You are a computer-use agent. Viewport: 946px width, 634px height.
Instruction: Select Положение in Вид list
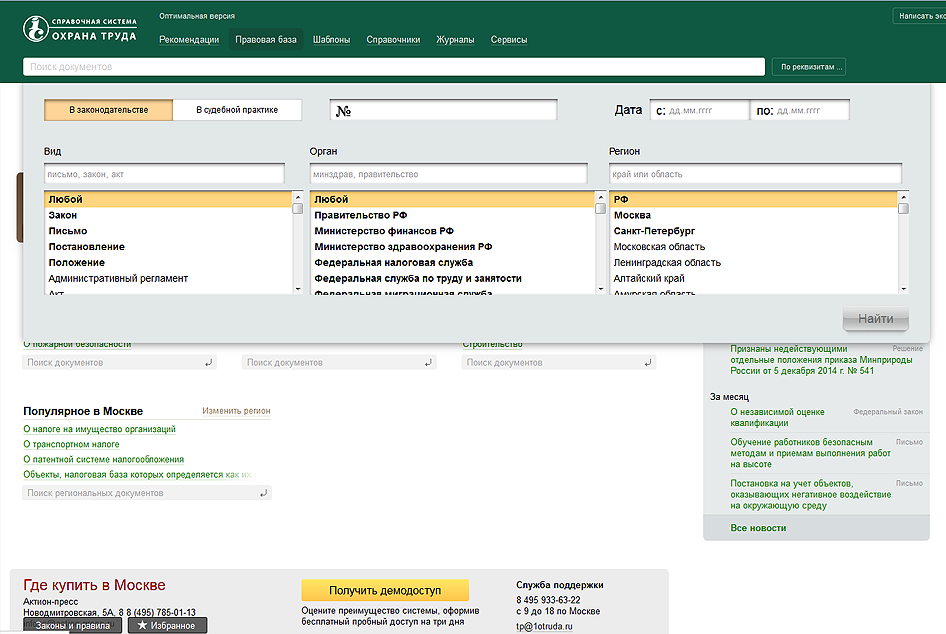click(x=168, y=262)
